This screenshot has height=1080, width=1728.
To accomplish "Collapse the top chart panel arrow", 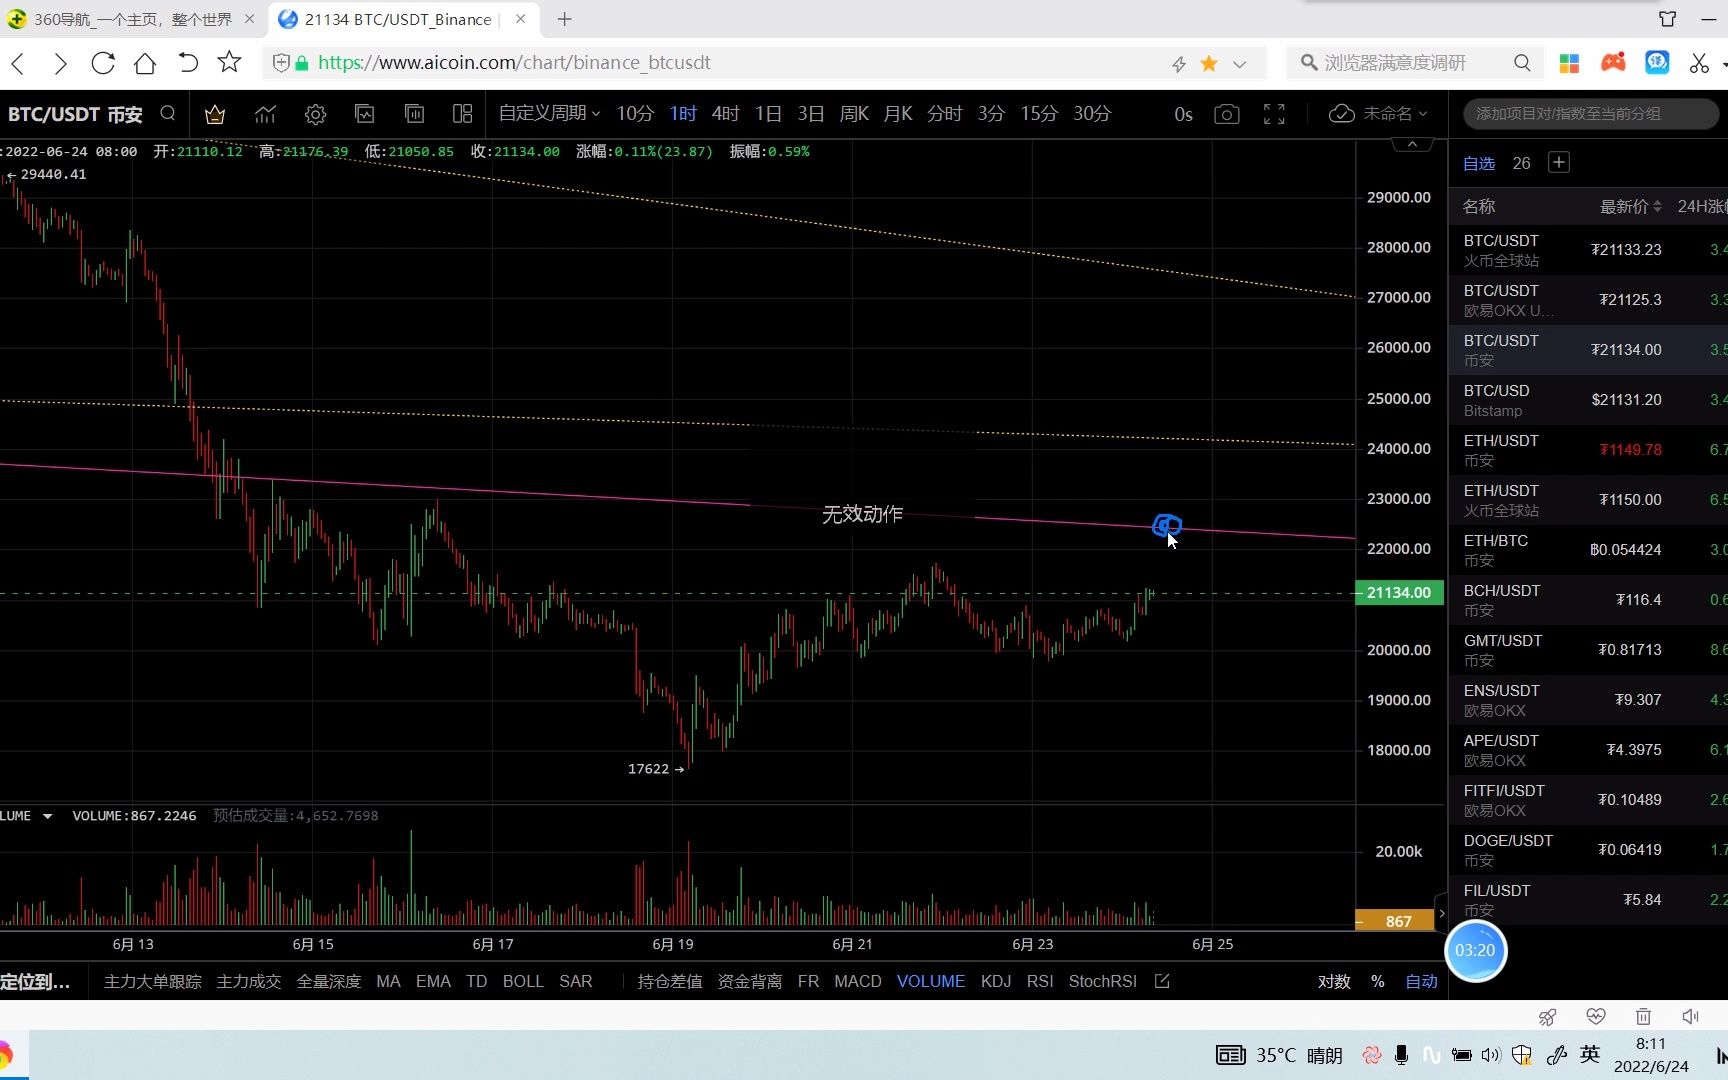I will (x=1412, y=145).
